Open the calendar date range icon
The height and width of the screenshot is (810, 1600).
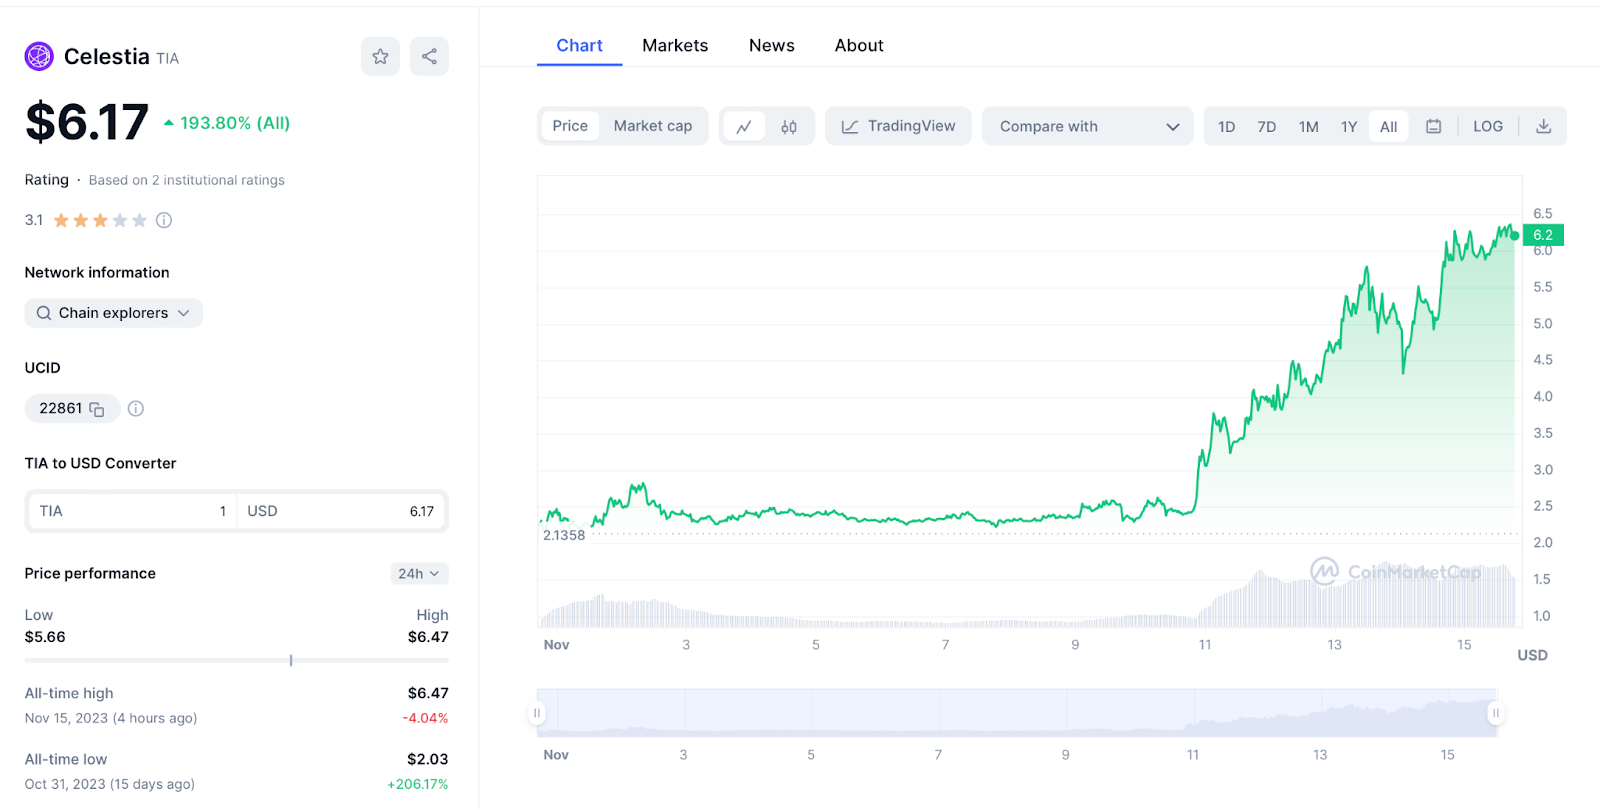1433,126
